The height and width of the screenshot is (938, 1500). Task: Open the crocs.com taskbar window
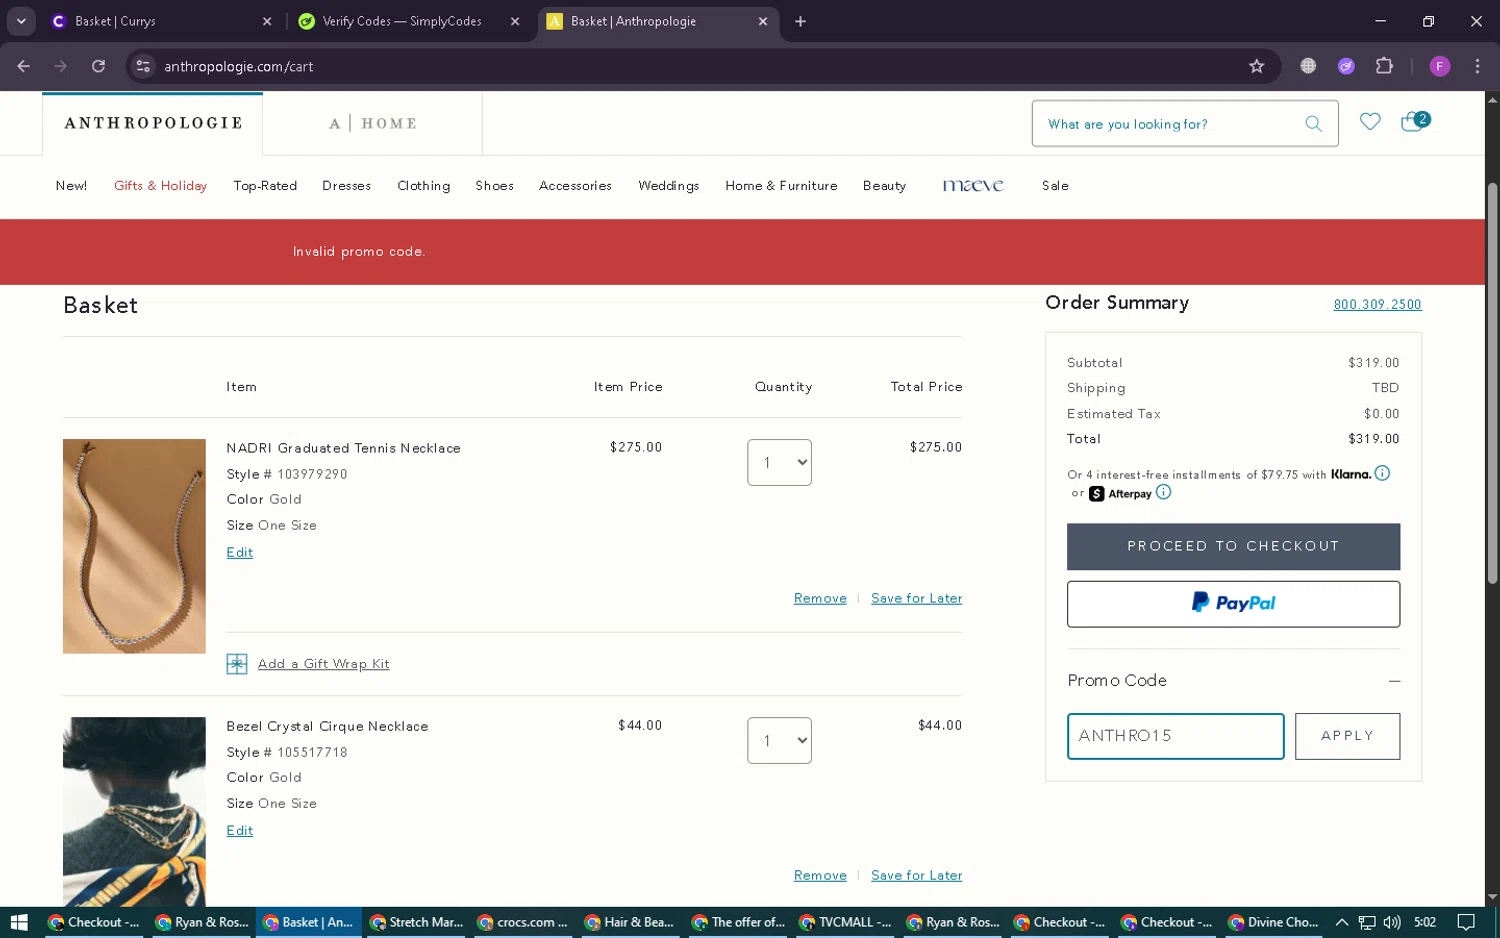[x=523, y=922]
